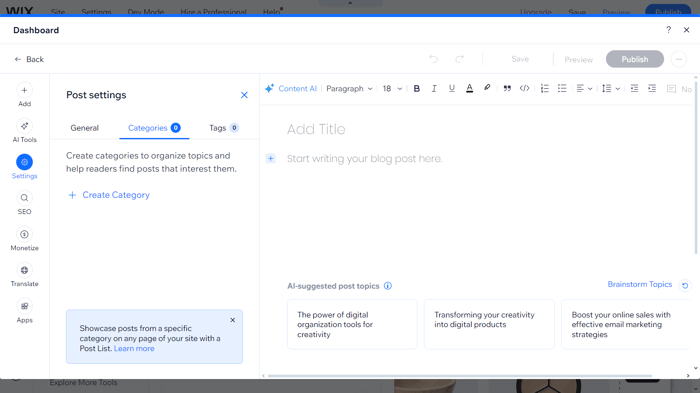Choose topic 'Boost your online sales'
Image resolution: width=700 pixels, height=393 pixels.
point(626,324)
